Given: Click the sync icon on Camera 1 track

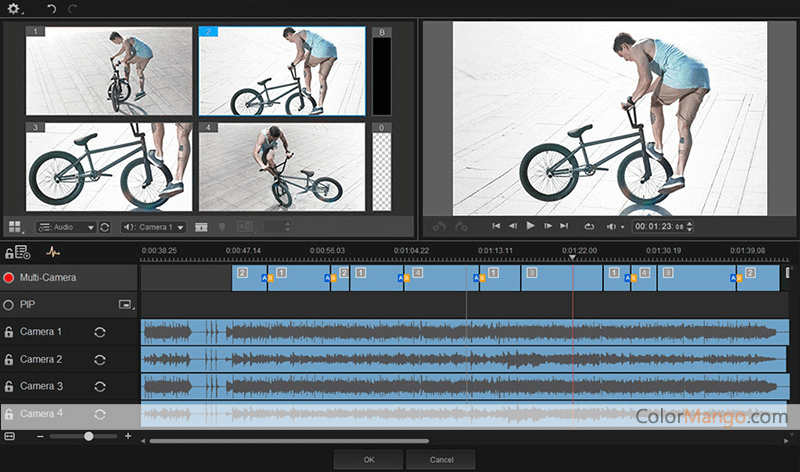Looking at the screenshot, I should click(100, 332).
